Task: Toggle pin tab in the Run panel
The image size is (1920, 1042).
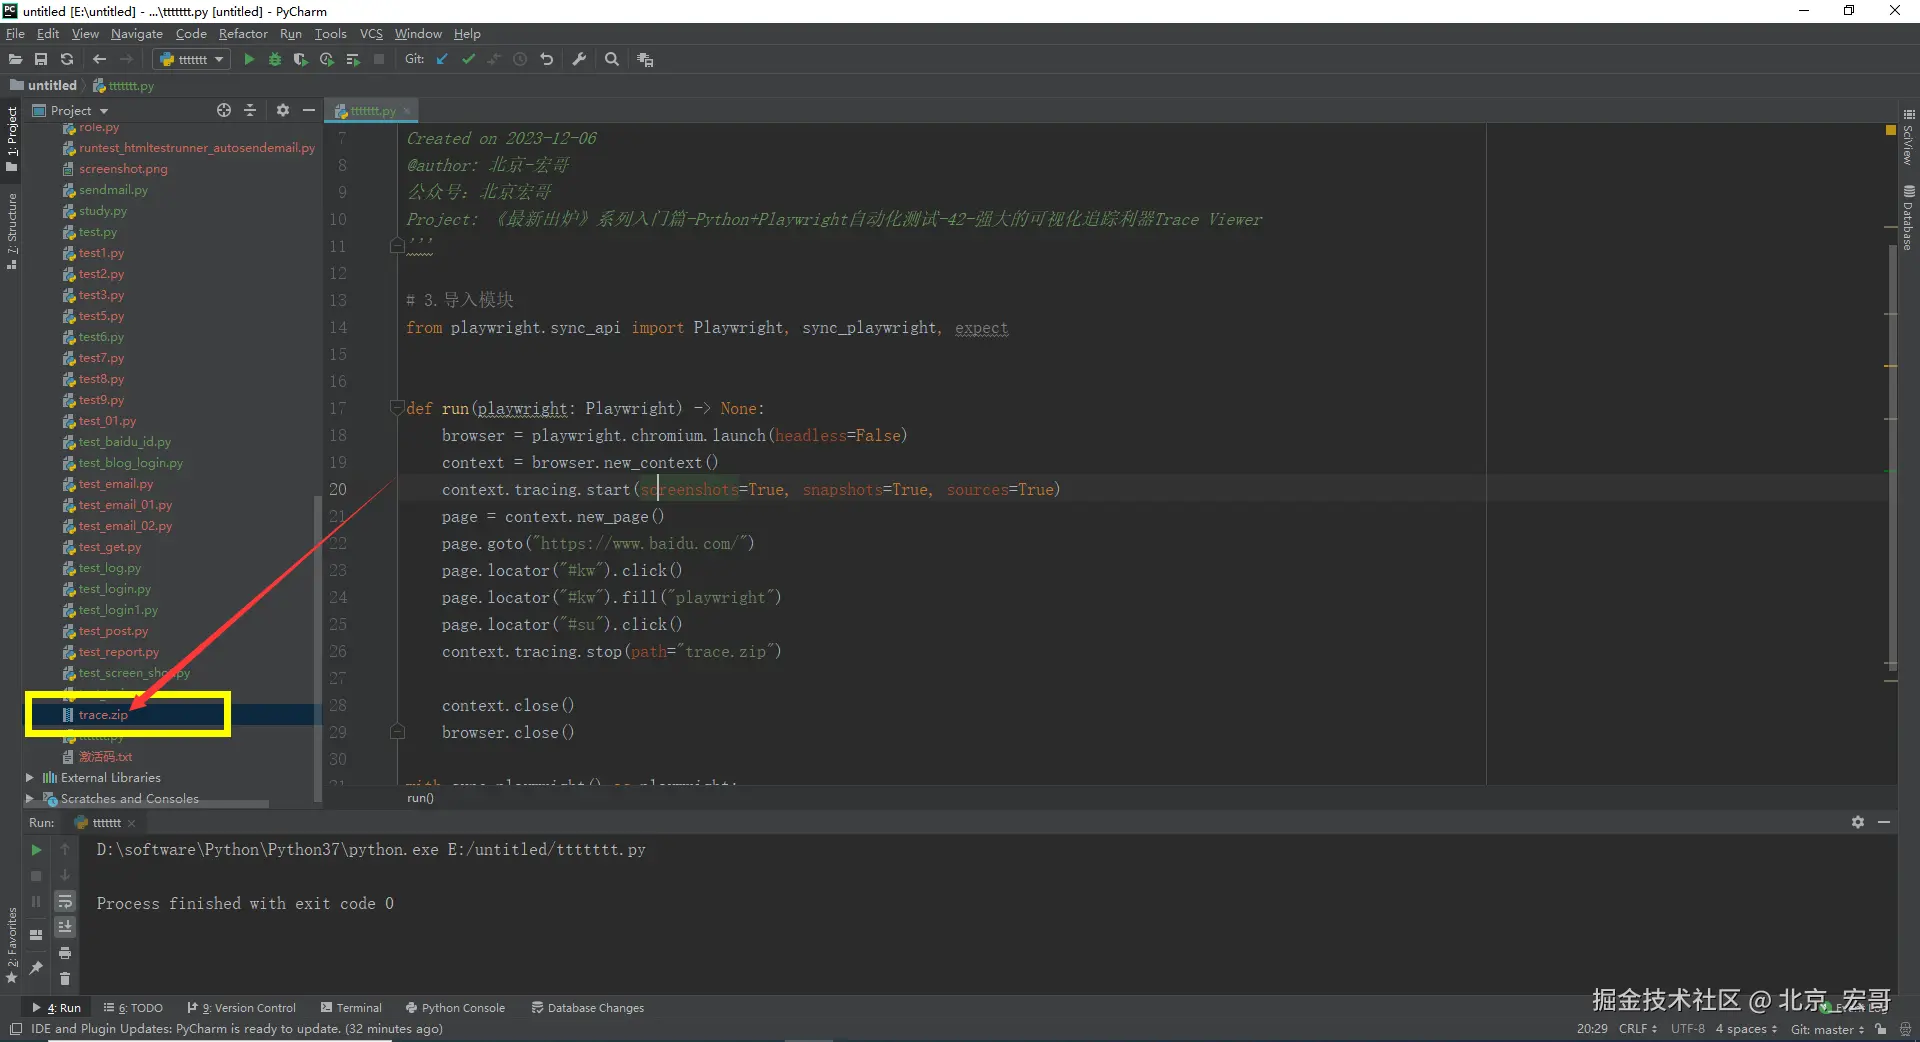Action: pyautogui.click(x=36, y=967)
